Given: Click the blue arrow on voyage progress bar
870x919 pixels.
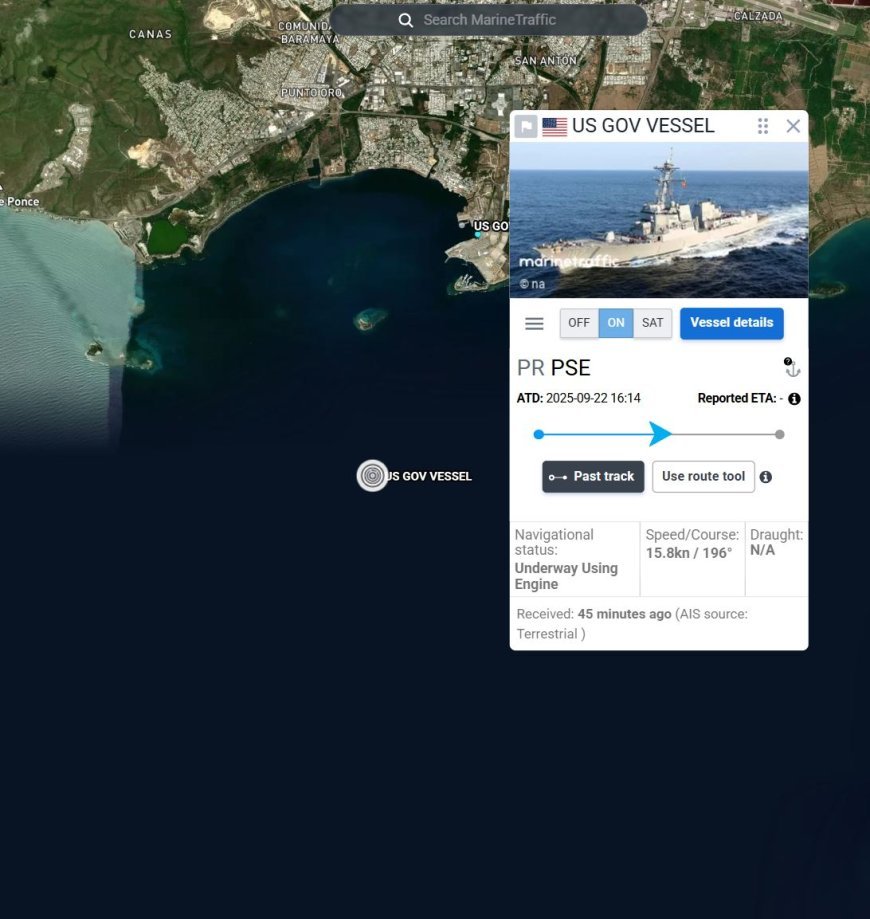Looking at the screenshot, I should point(659,434).
